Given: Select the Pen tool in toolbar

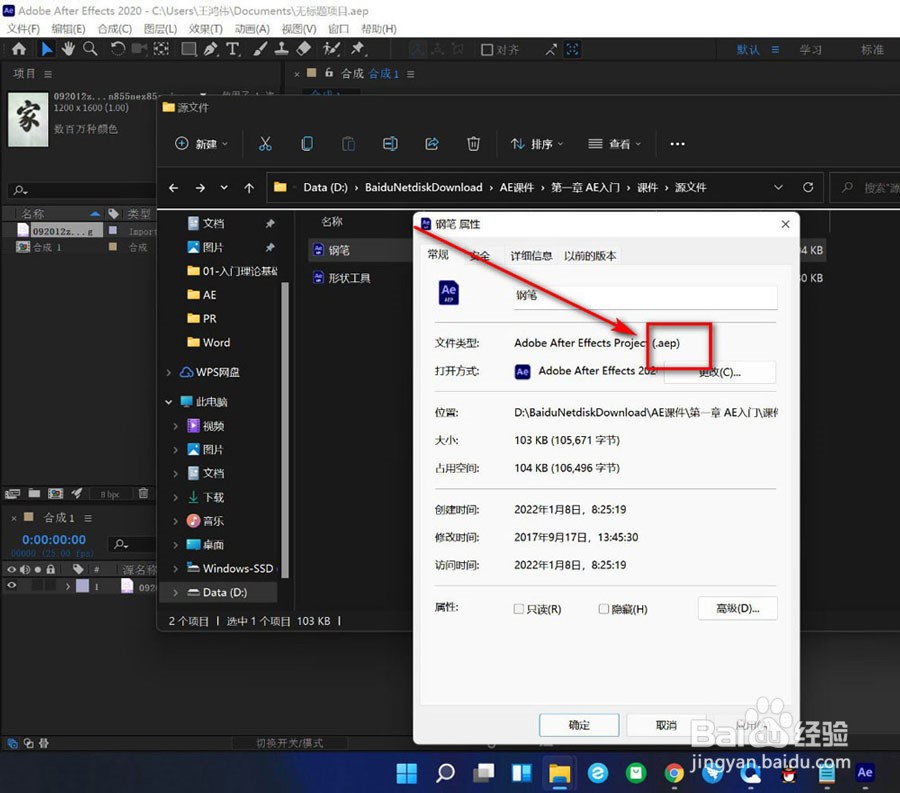Looking at the screenshot, I should [x=210, y=49].
